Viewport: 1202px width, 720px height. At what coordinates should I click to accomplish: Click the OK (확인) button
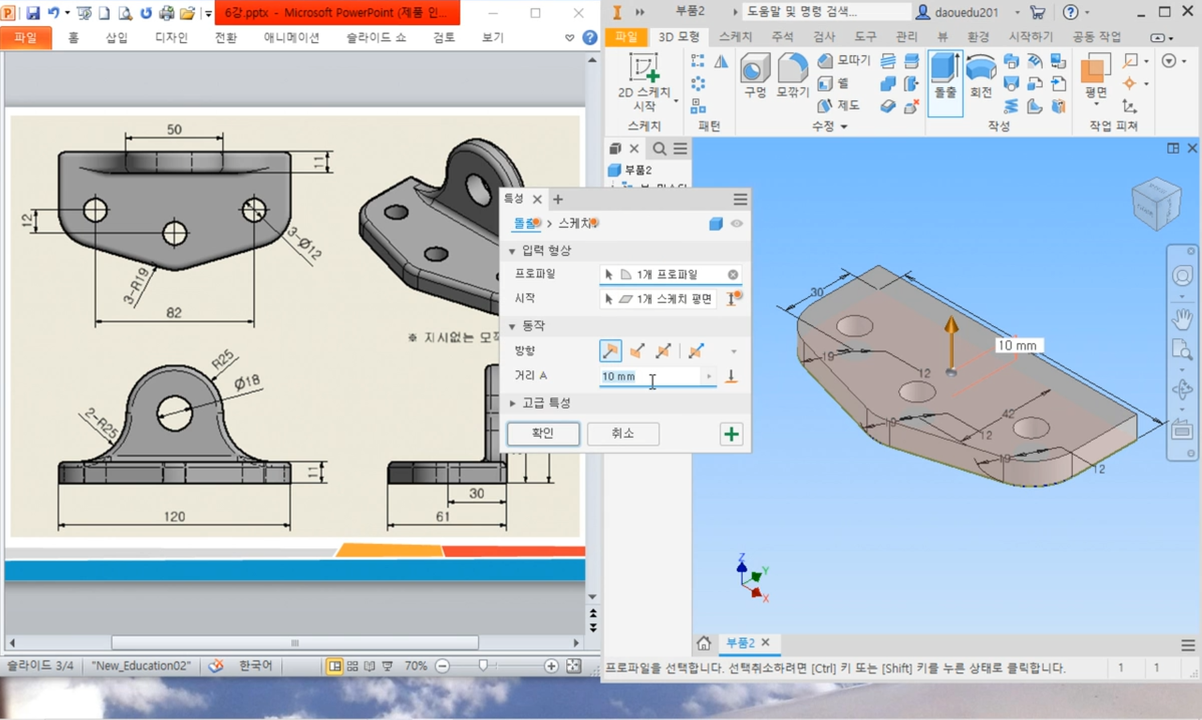tap(542, 434)
